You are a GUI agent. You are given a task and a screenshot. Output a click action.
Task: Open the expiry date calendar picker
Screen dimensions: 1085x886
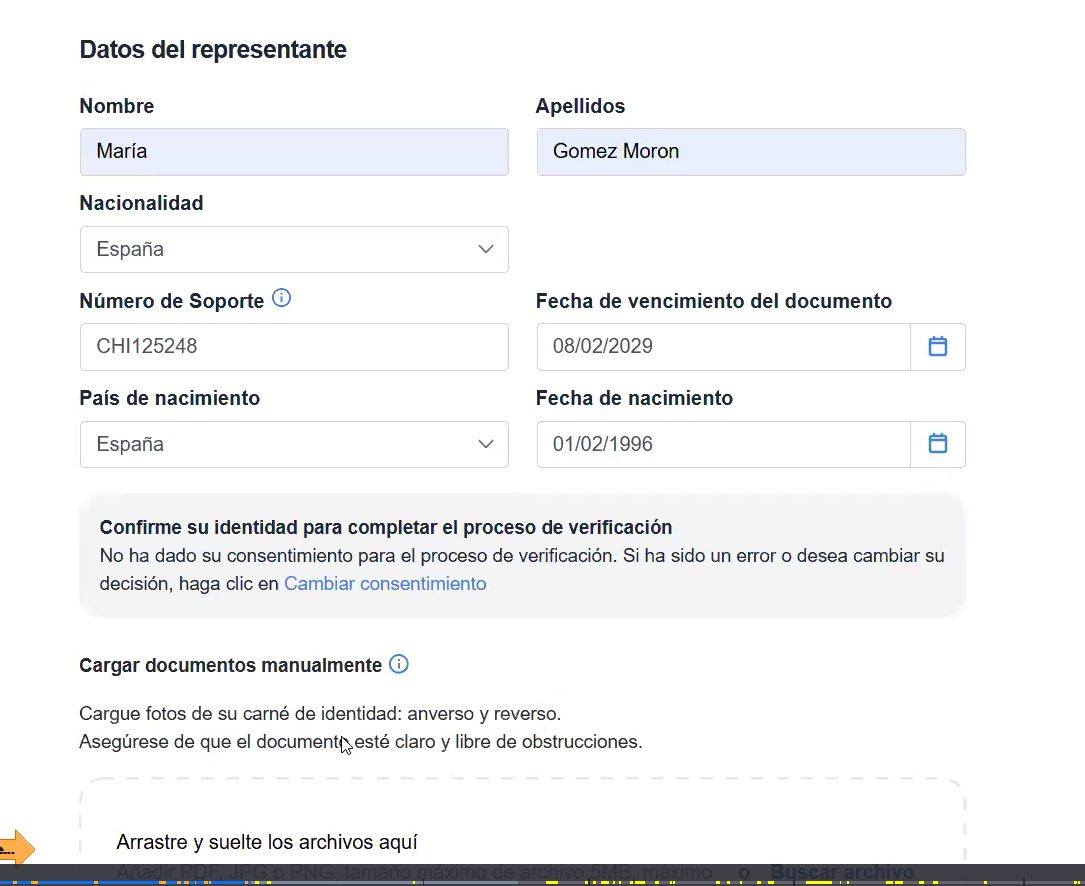(x=937, y=347)
